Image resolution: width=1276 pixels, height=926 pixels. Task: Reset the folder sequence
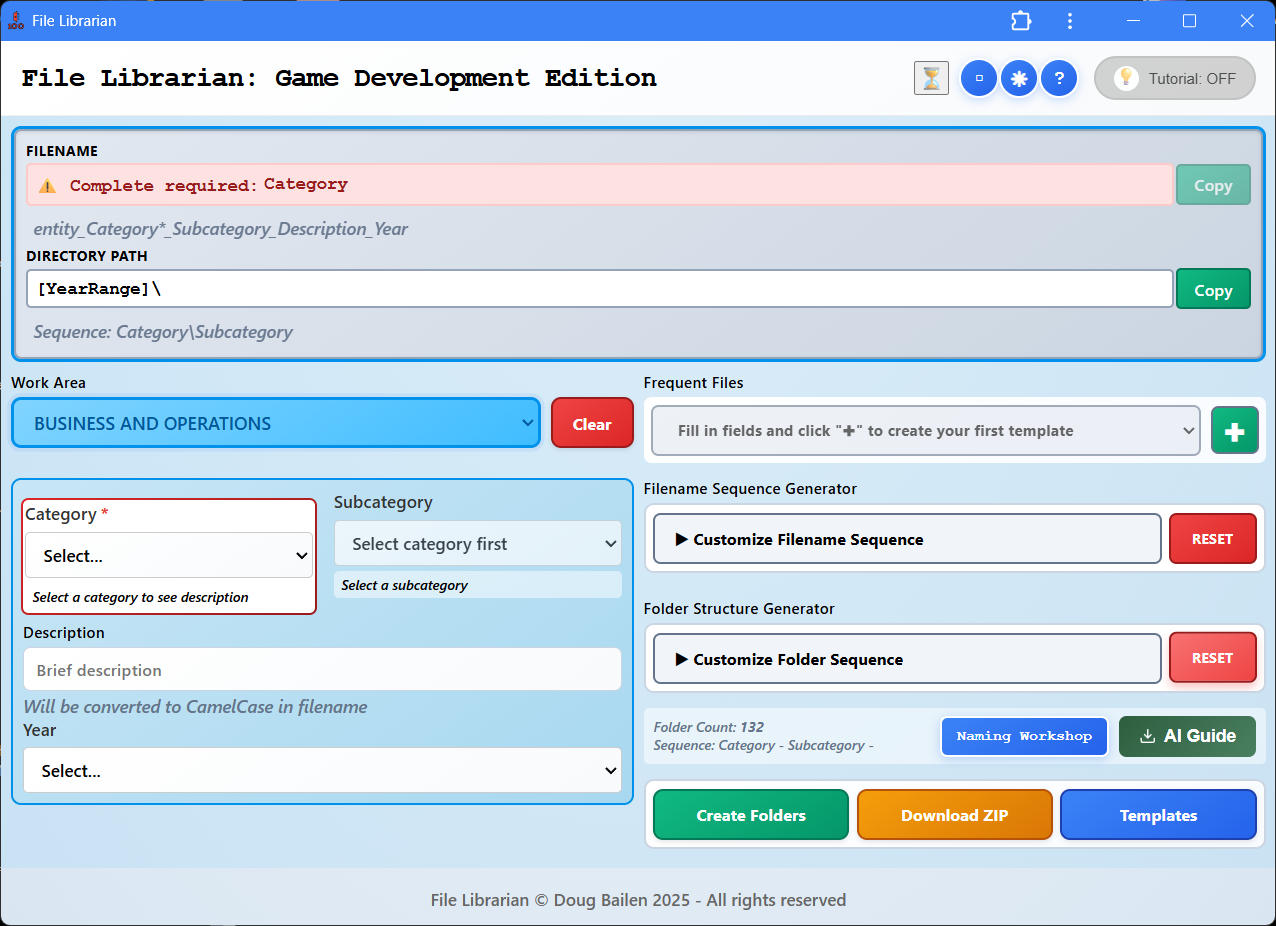1212,658
